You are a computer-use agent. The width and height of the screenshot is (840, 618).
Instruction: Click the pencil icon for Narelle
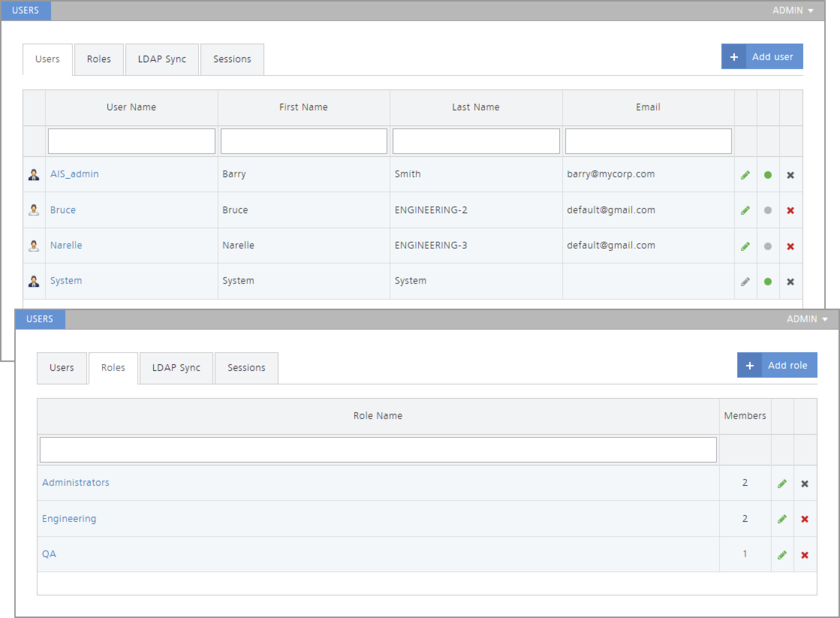click(x=745, y=246)
